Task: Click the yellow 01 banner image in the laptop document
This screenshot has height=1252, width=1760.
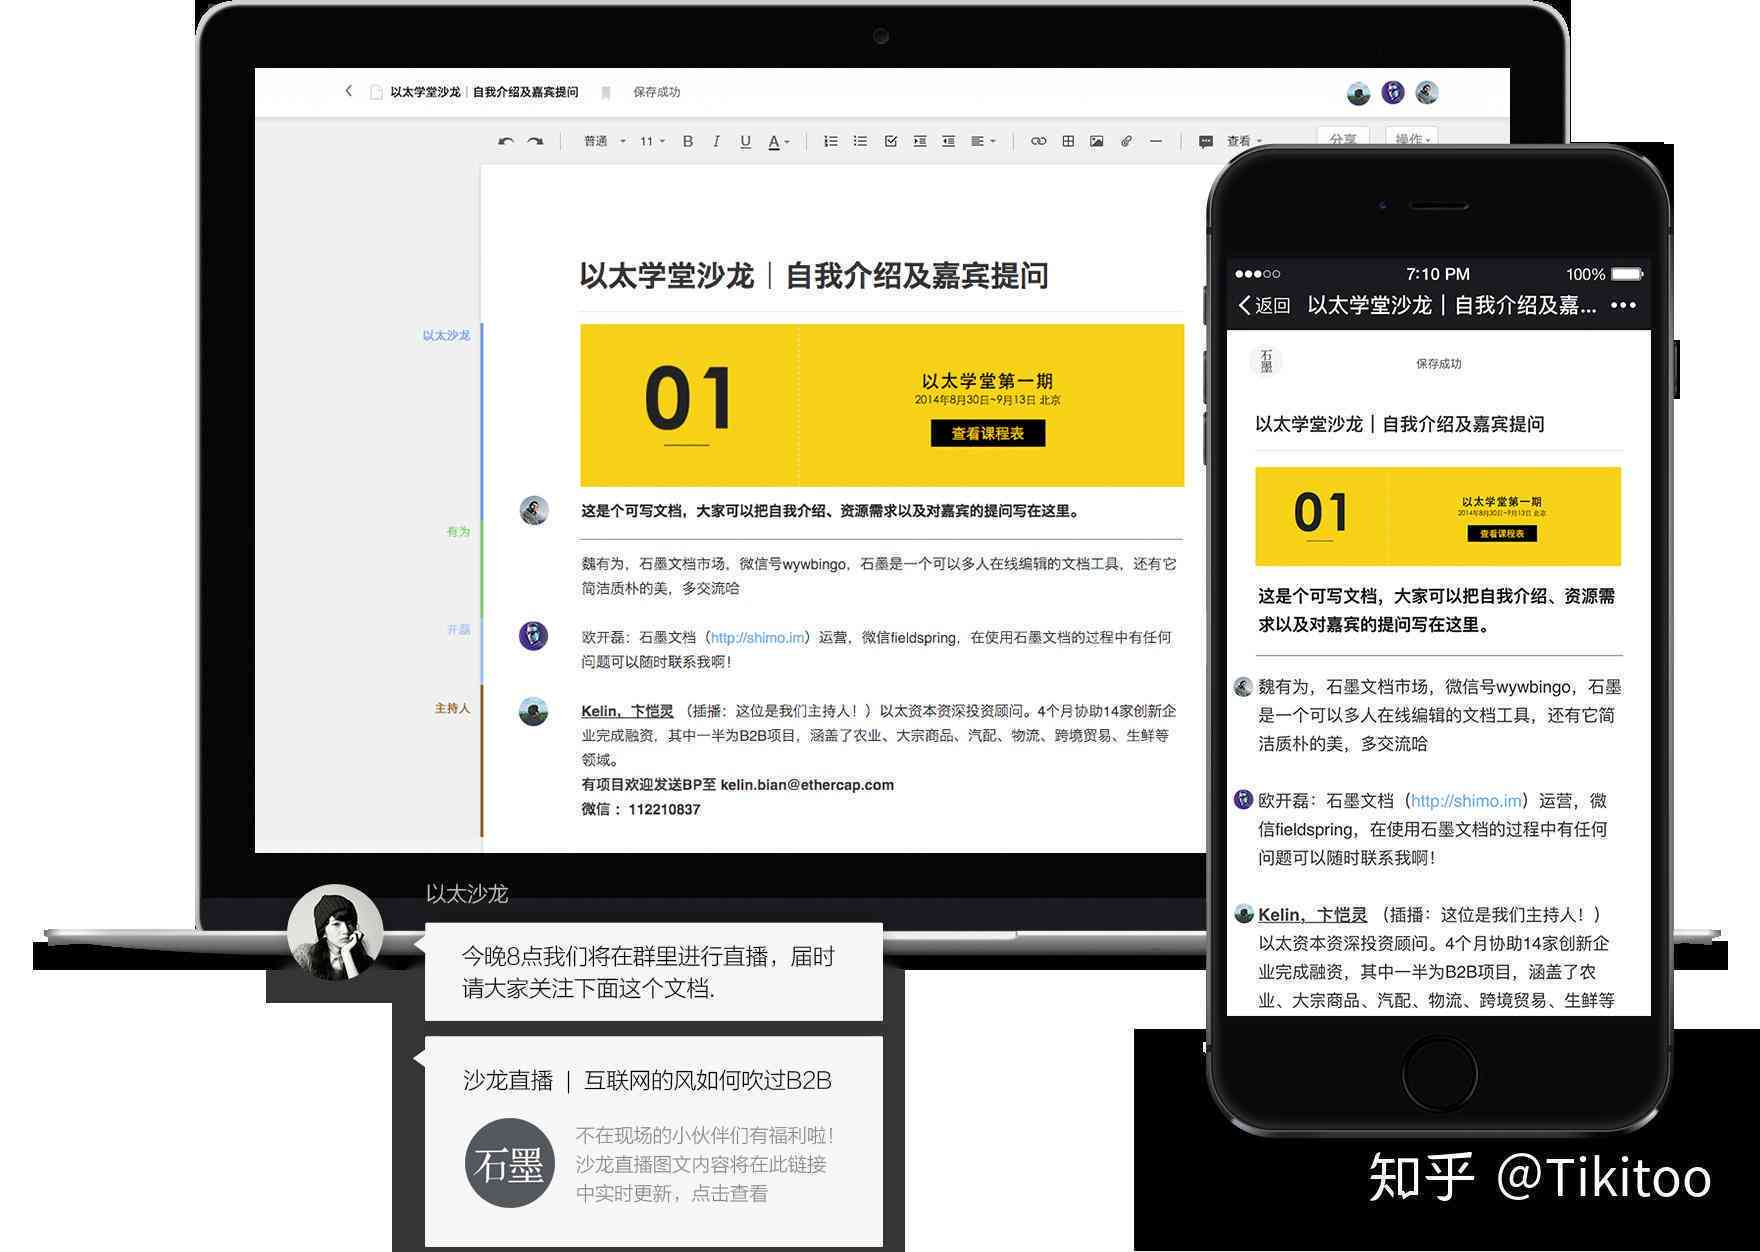Action: pos(882,405)
